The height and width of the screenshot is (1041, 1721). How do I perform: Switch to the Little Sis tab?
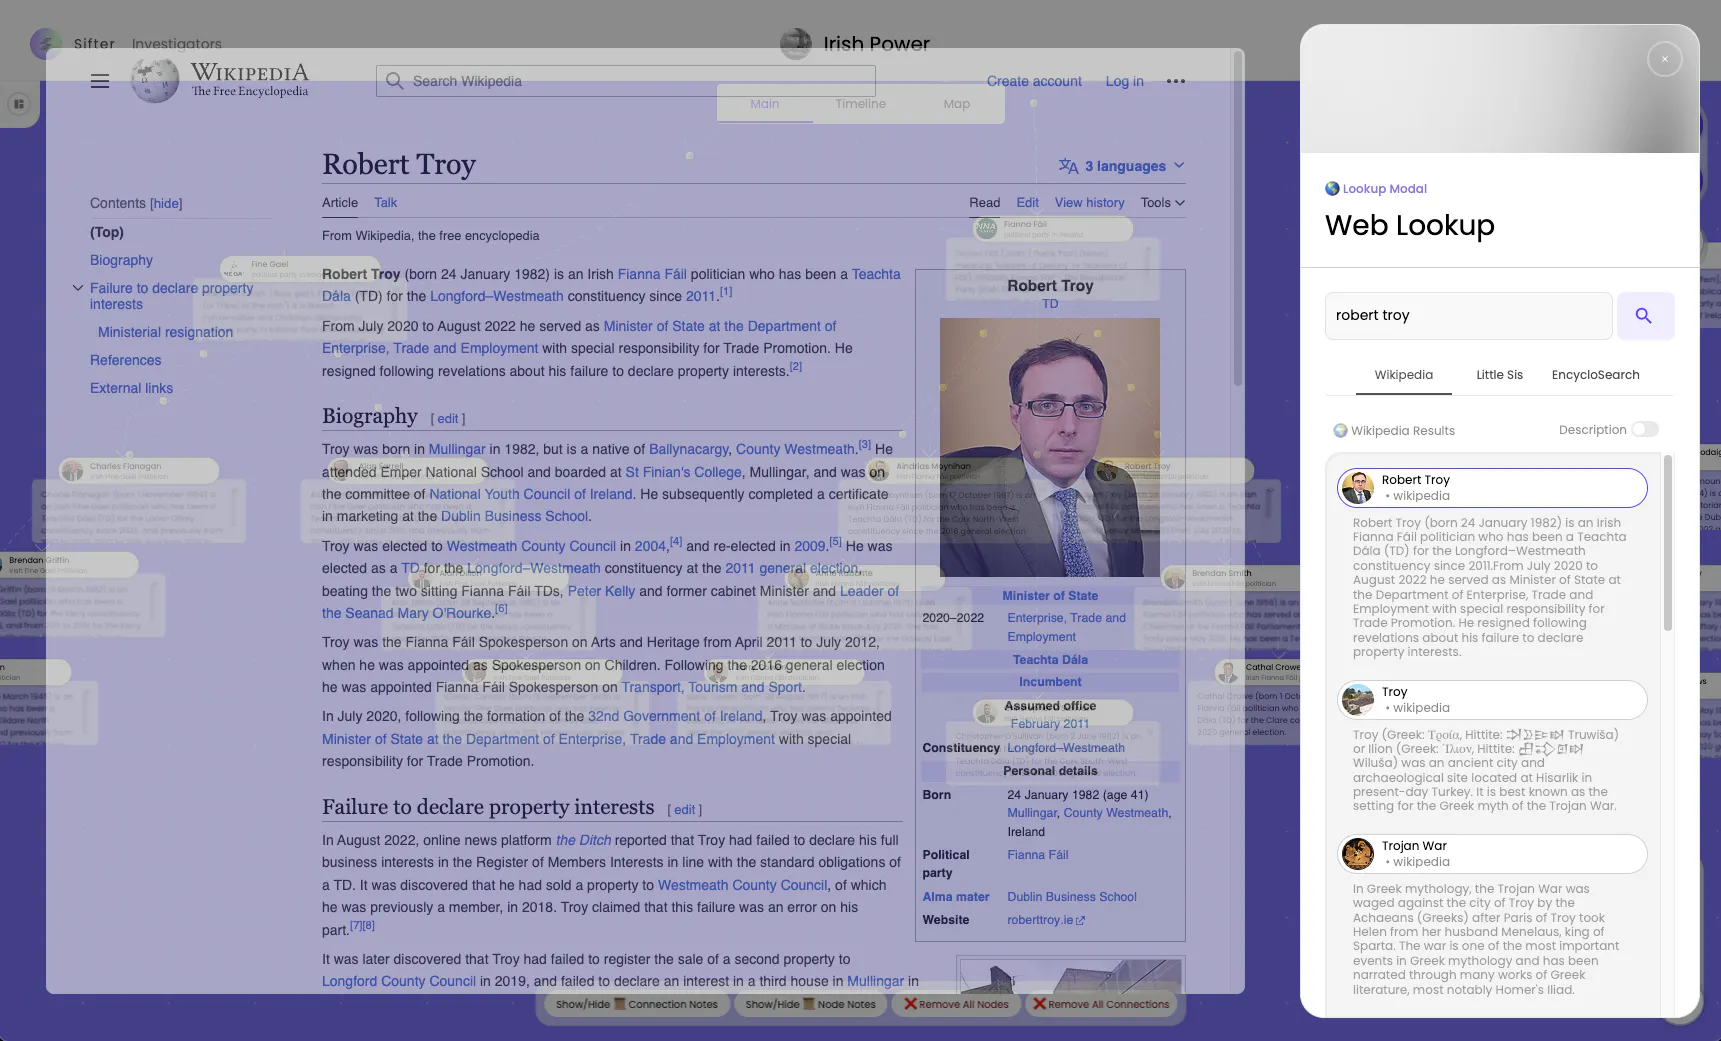[1499, 375]
